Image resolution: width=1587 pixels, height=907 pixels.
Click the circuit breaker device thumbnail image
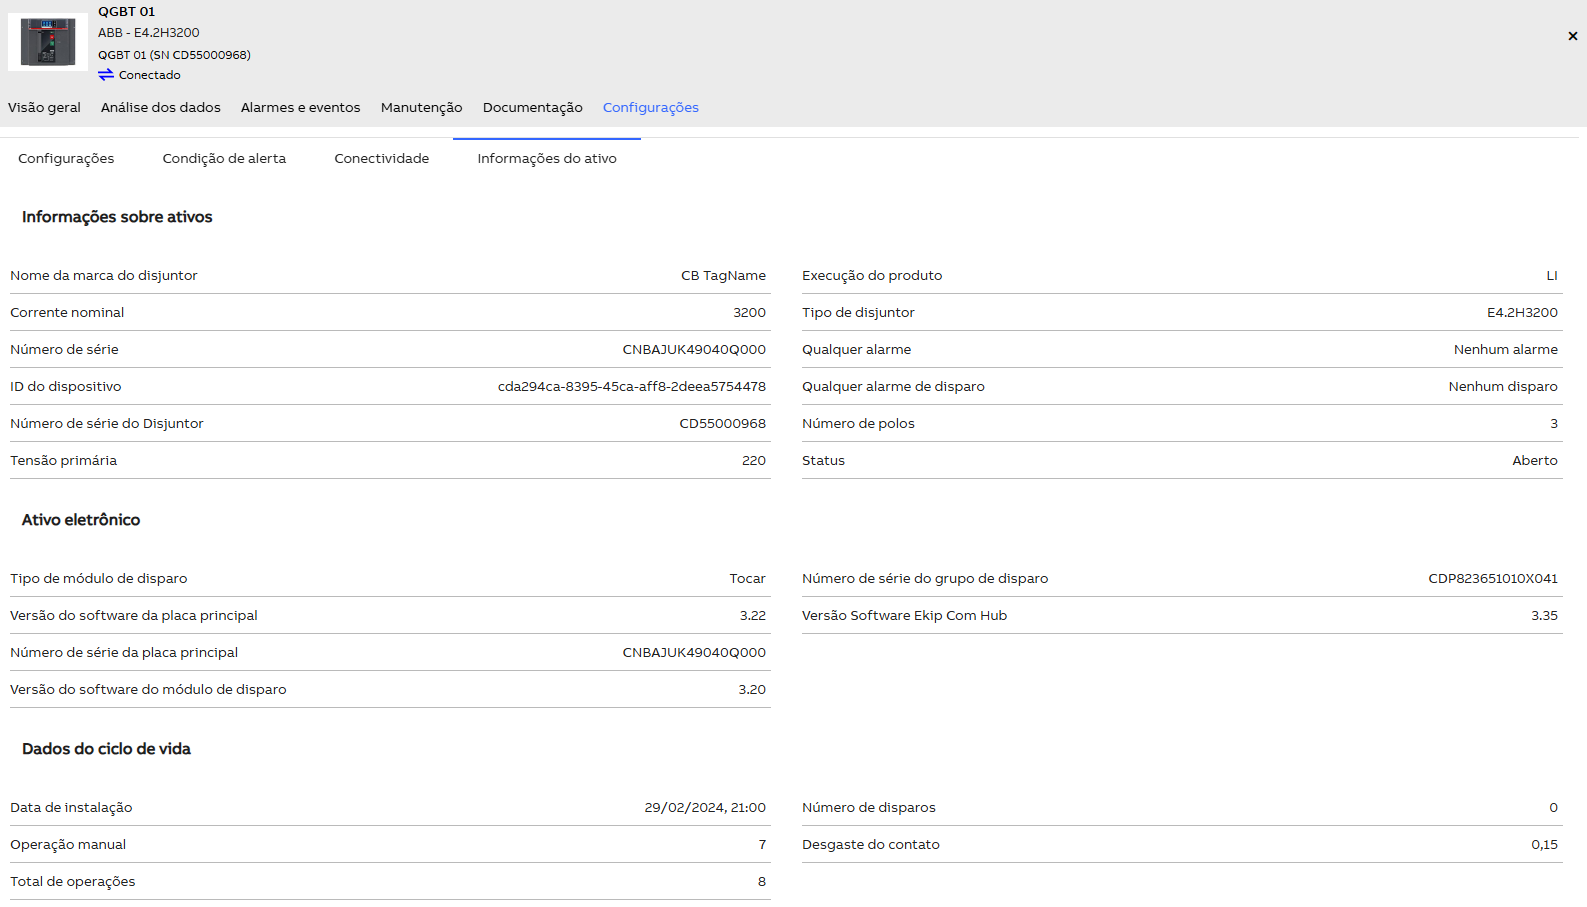[x=47, y=42]
